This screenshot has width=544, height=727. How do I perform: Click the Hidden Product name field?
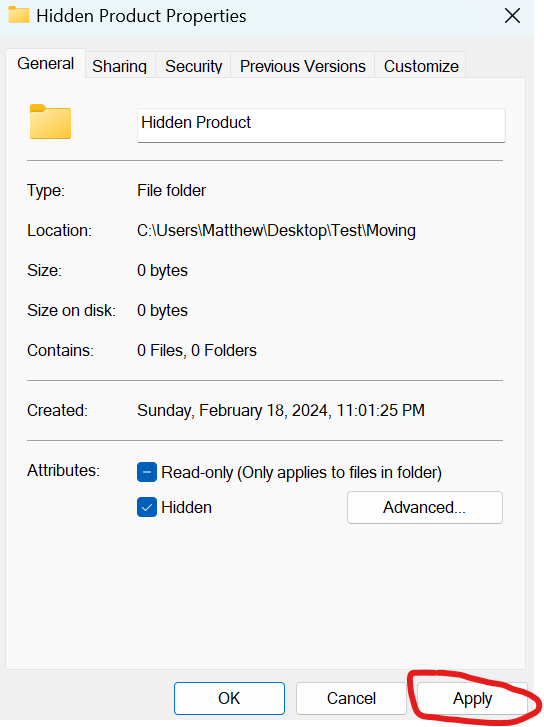click(321, 125)
